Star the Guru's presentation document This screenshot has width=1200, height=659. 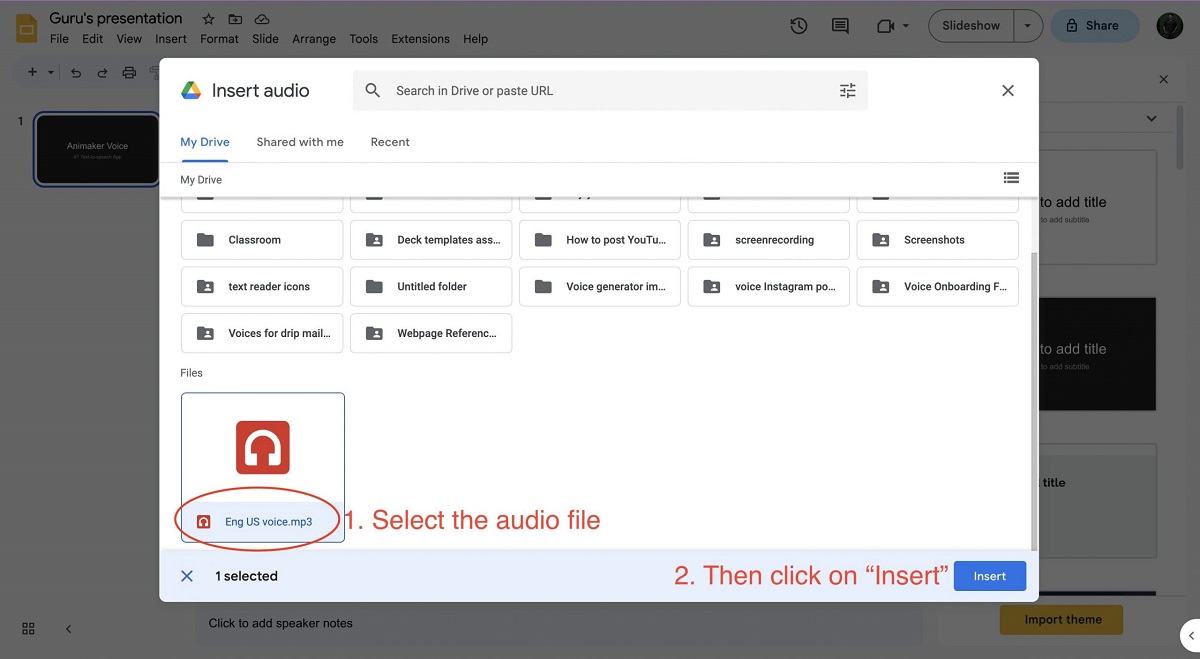pyautogui.click(x=208, y=19)
